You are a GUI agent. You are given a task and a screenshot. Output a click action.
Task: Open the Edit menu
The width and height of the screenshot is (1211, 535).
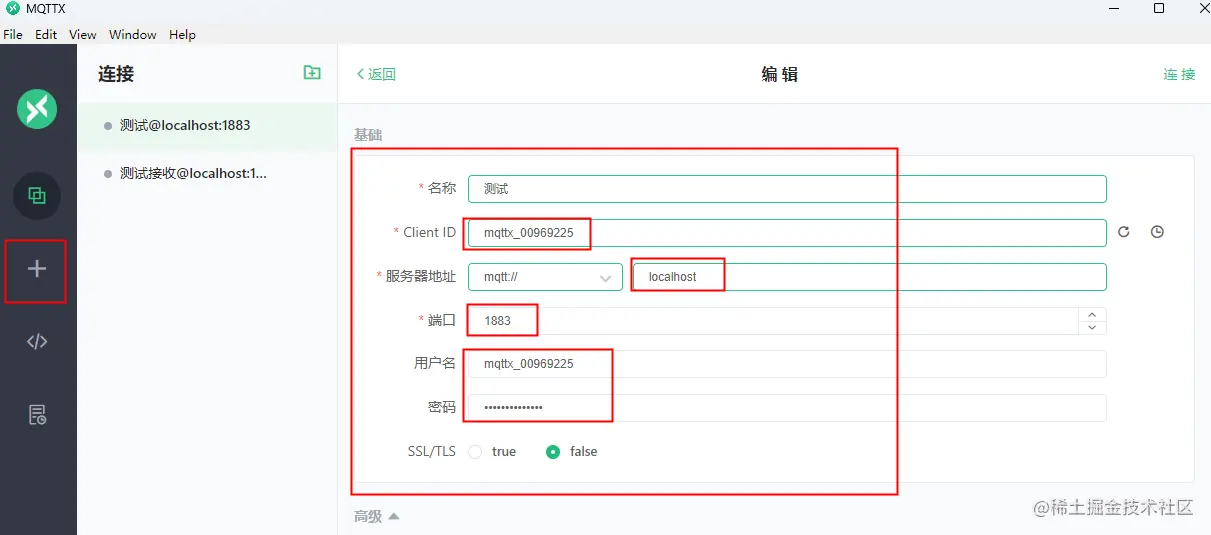pos(46,34)
